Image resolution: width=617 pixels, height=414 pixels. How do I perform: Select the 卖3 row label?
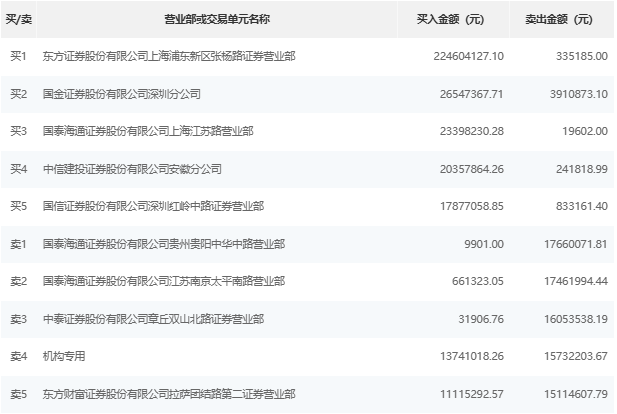tap(18, 319)
